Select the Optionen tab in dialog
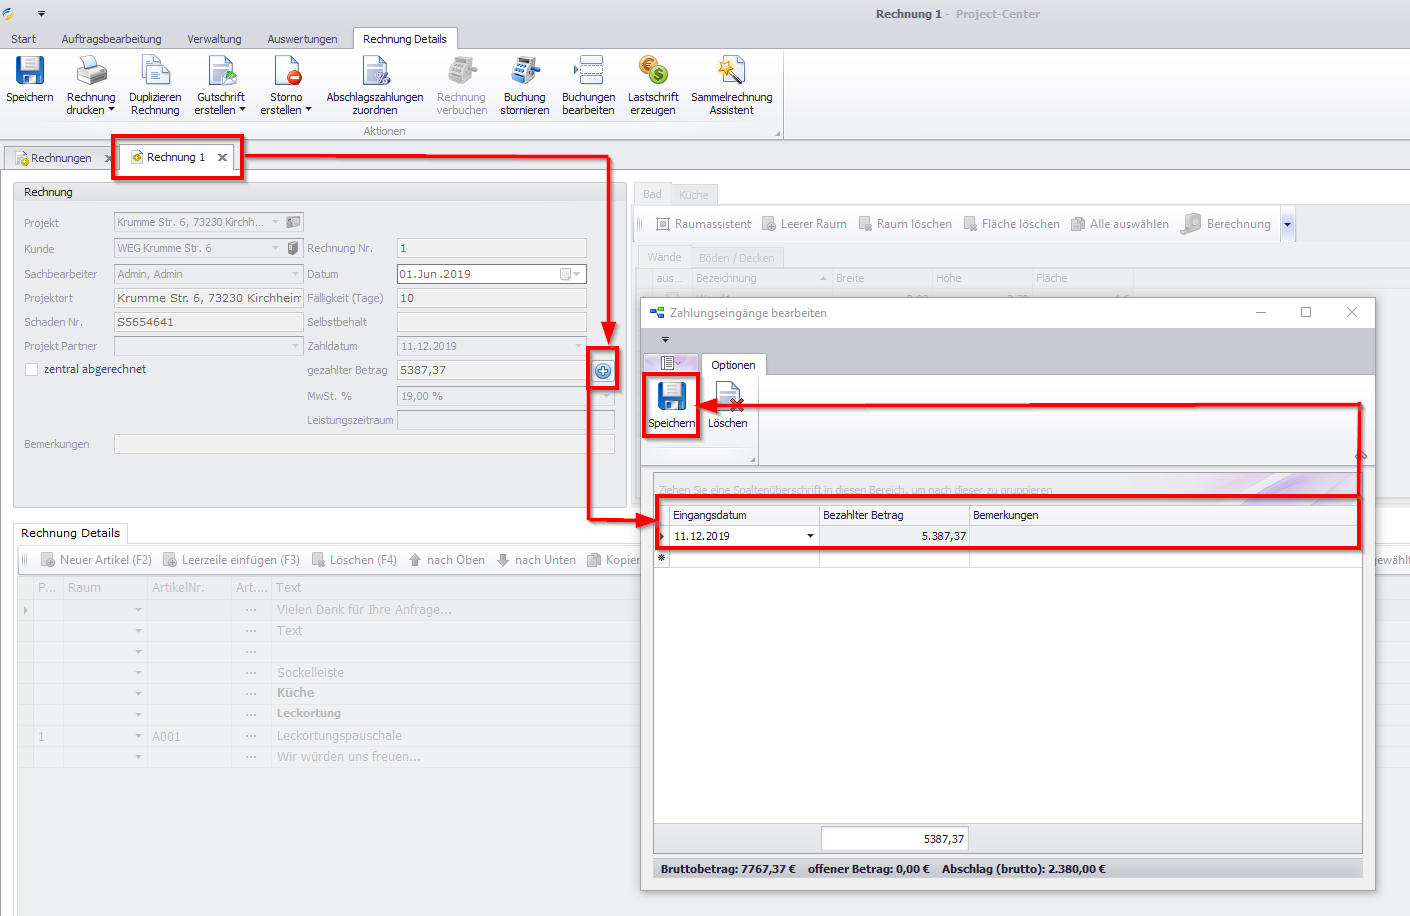Viewport: 1410px width, 916px height. point(733,365)
